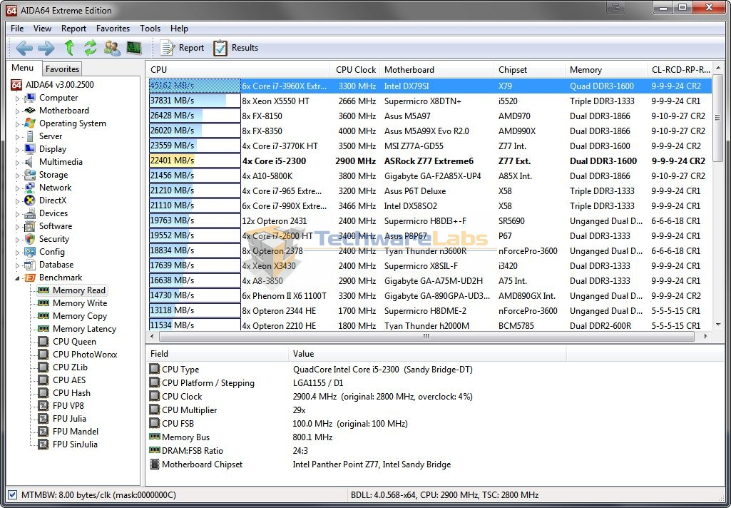Toggle the status bar MTMBW checkbox
Screen dimensions: 731x508
(13, 494)
